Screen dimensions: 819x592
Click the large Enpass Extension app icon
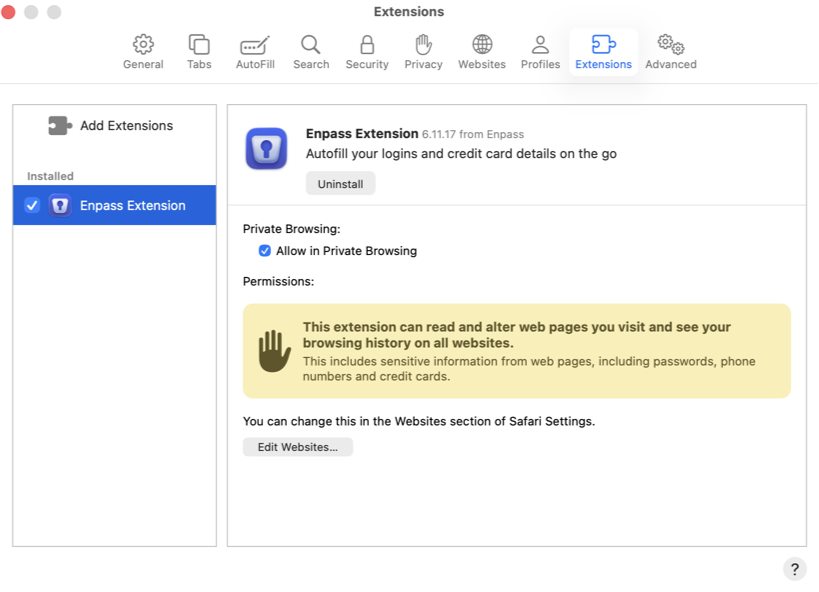(266, 149)
